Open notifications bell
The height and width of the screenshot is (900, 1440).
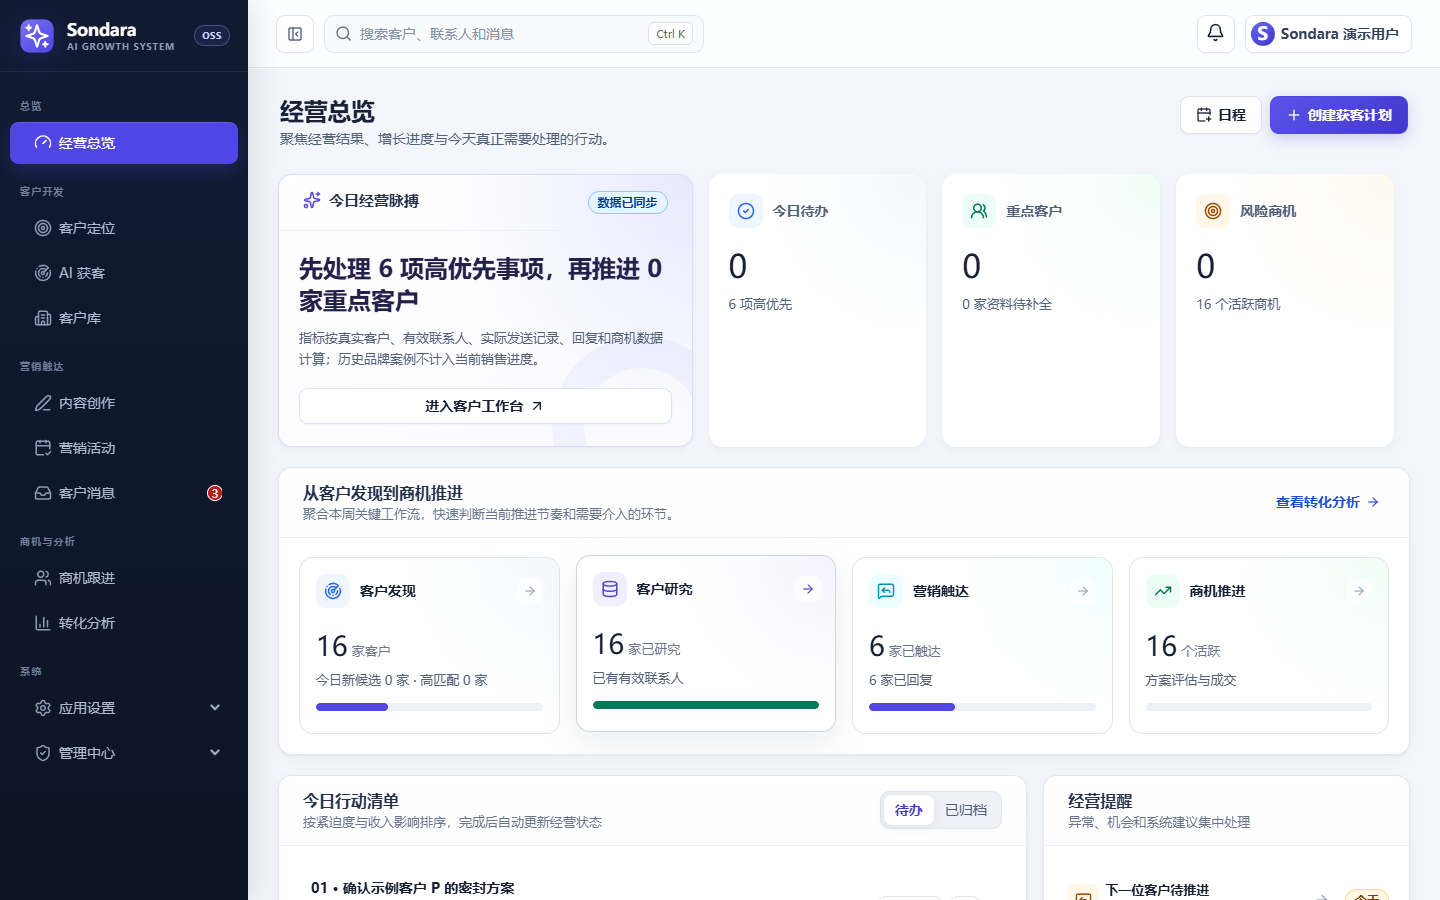click(x=1215, y=33)
